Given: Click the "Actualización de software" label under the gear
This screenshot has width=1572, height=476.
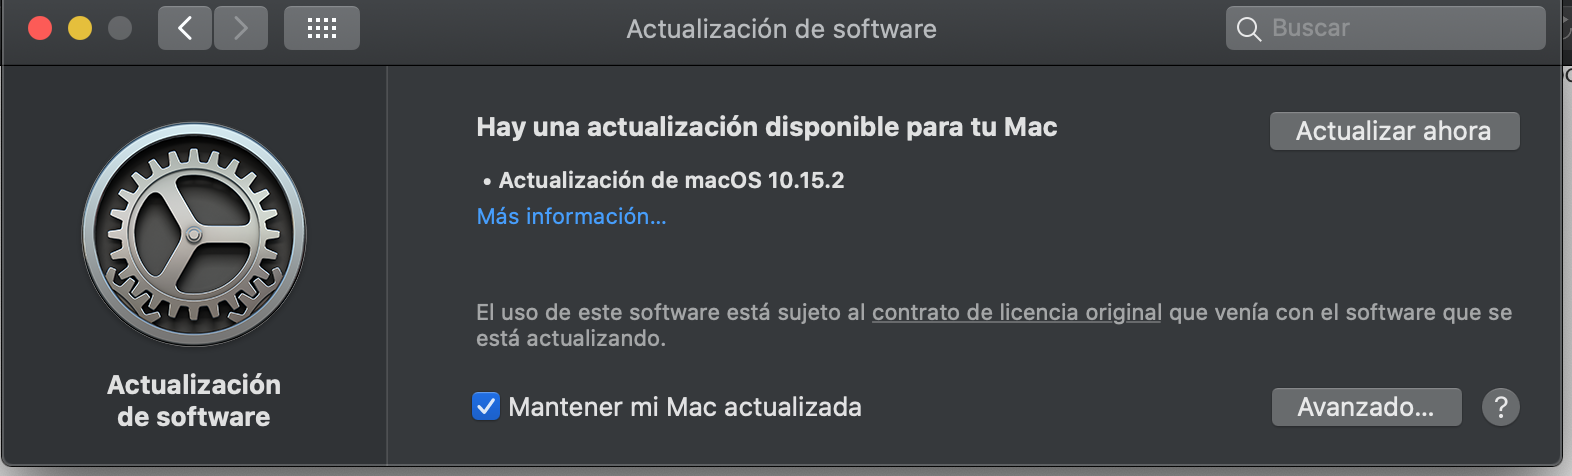Looking at the screenshot, I should 194,400.
